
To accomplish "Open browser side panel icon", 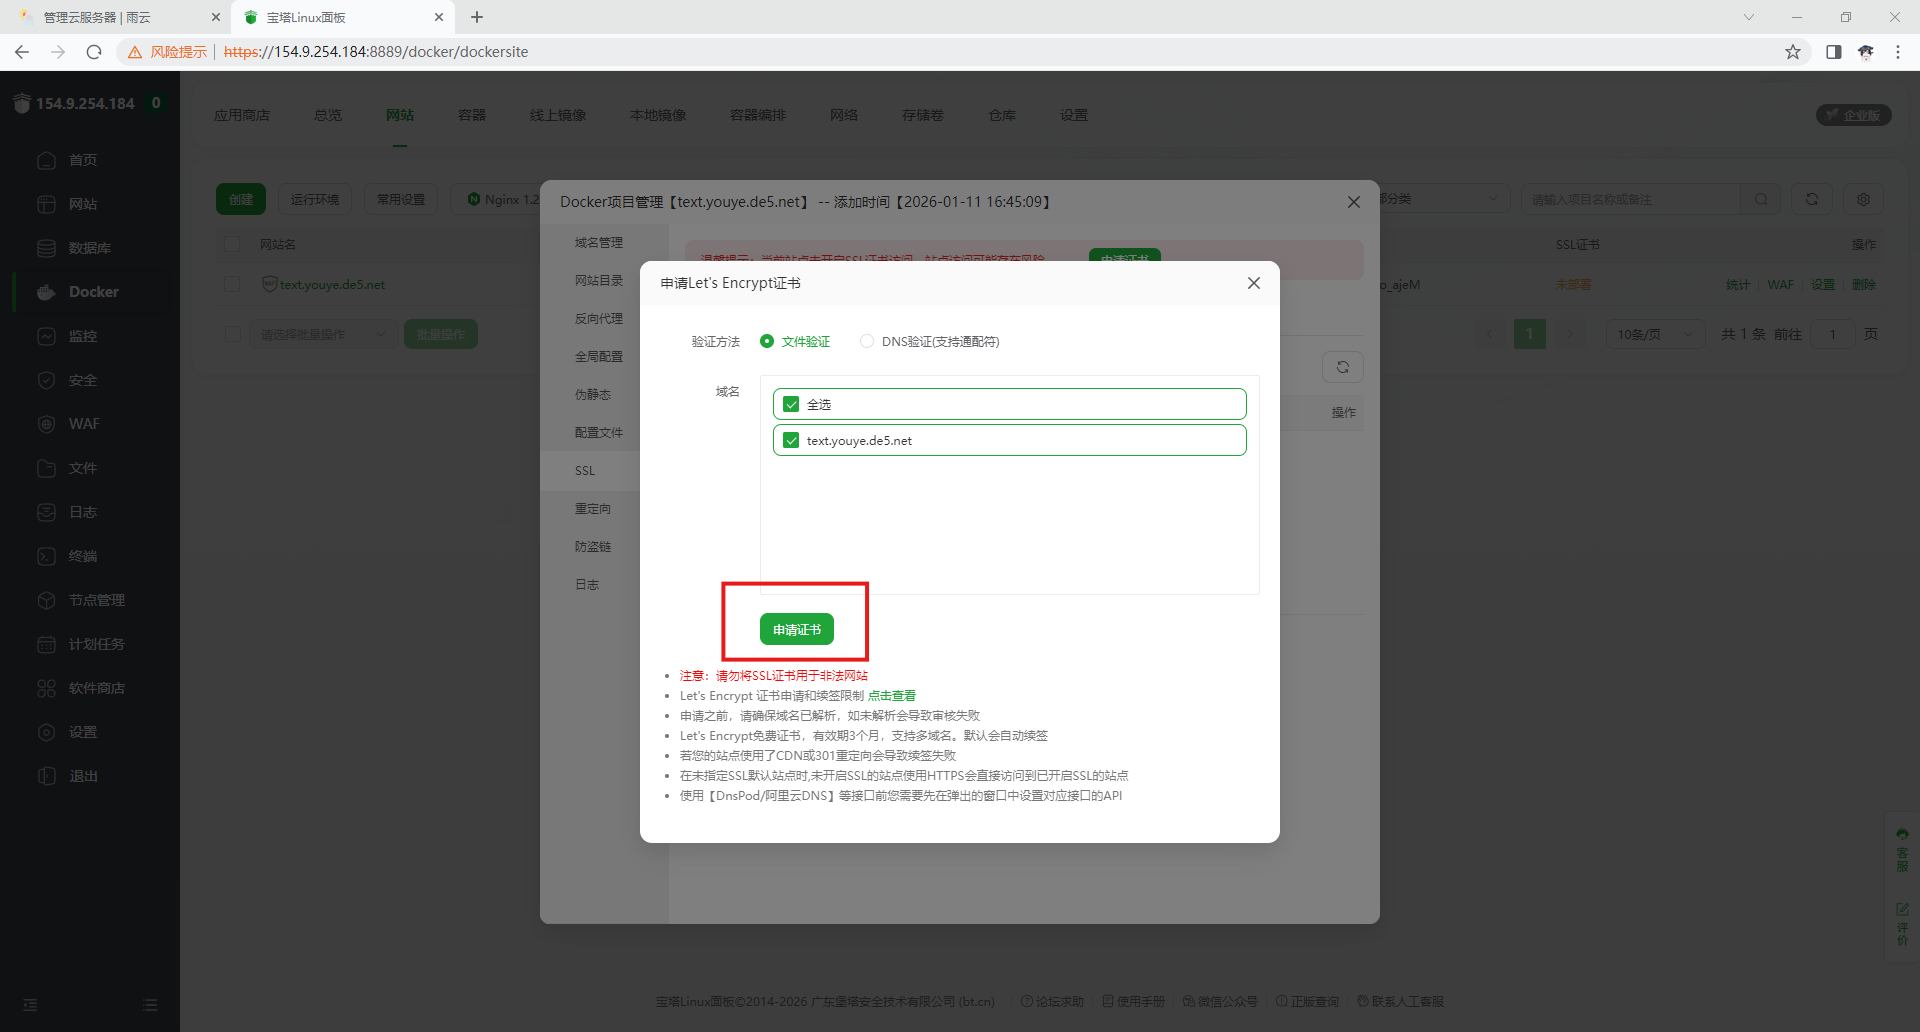I will coord(1833,52).
